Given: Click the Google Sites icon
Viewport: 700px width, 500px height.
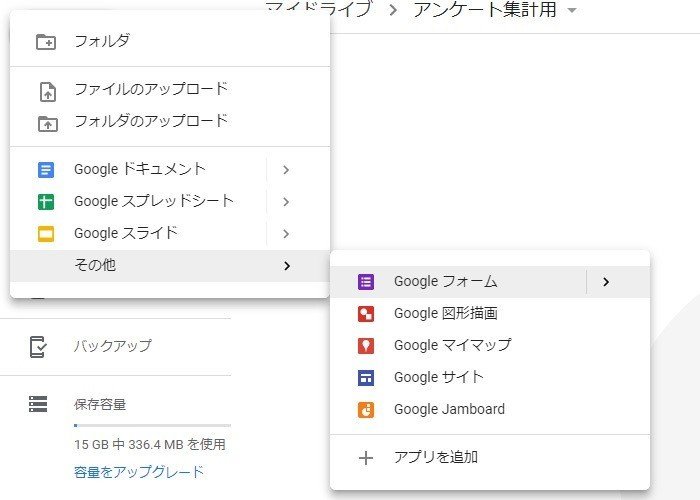Looking at the screenshot, I should coord(366,378).
